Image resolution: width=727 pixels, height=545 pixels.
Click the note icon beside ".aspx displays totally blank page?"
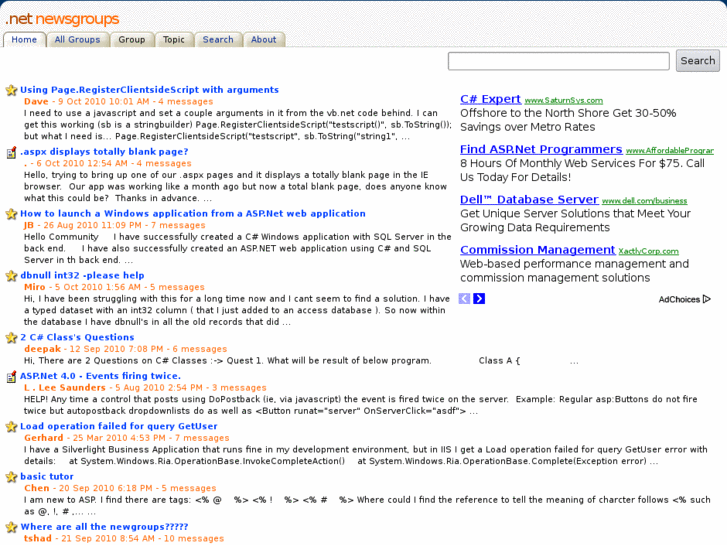tap(12, 152)
